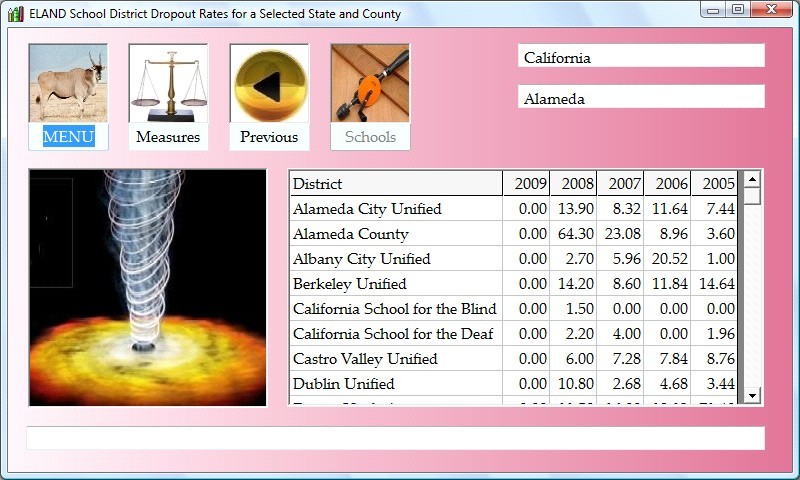The image size is (800, 480).
Task: Click the scroll up arrow in table
Action: pos(752,179)
